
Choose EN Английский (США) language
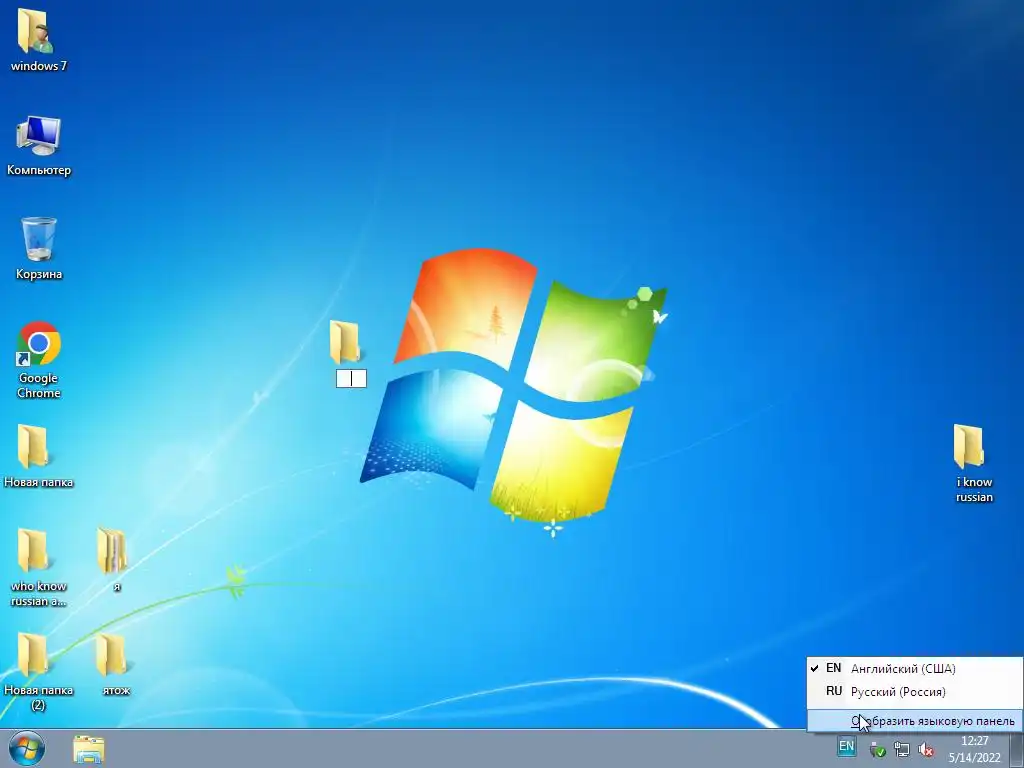point(914,668)
